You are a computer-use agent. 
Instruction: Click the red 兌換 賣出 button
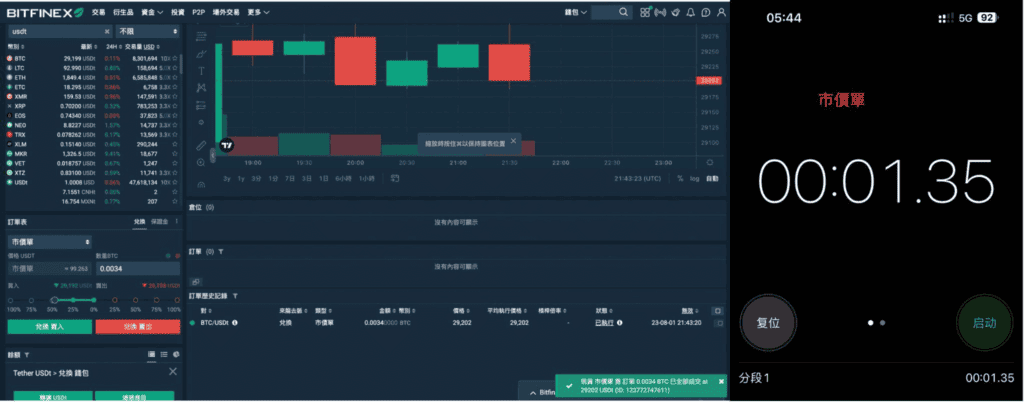click(x=138, y=326)
